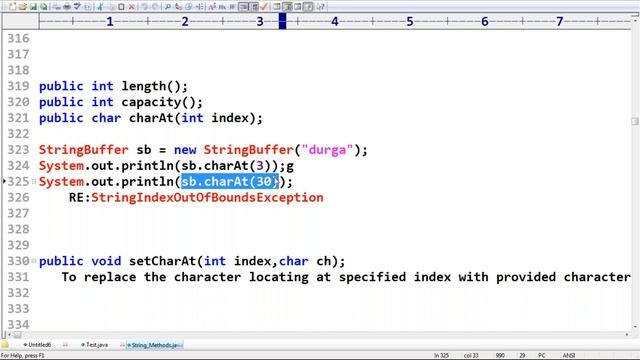Click the highlighted "sb.charAt(30)" selection
Screen dimensions: 640x360
[x=230, y=182]
